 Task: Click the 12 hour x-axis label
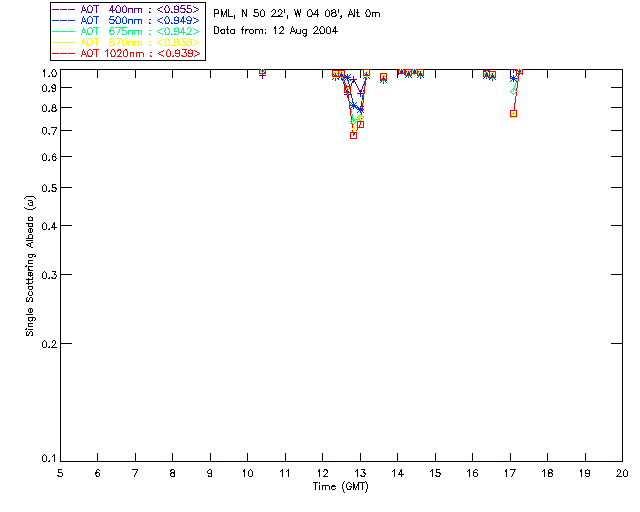coord(322,473)
